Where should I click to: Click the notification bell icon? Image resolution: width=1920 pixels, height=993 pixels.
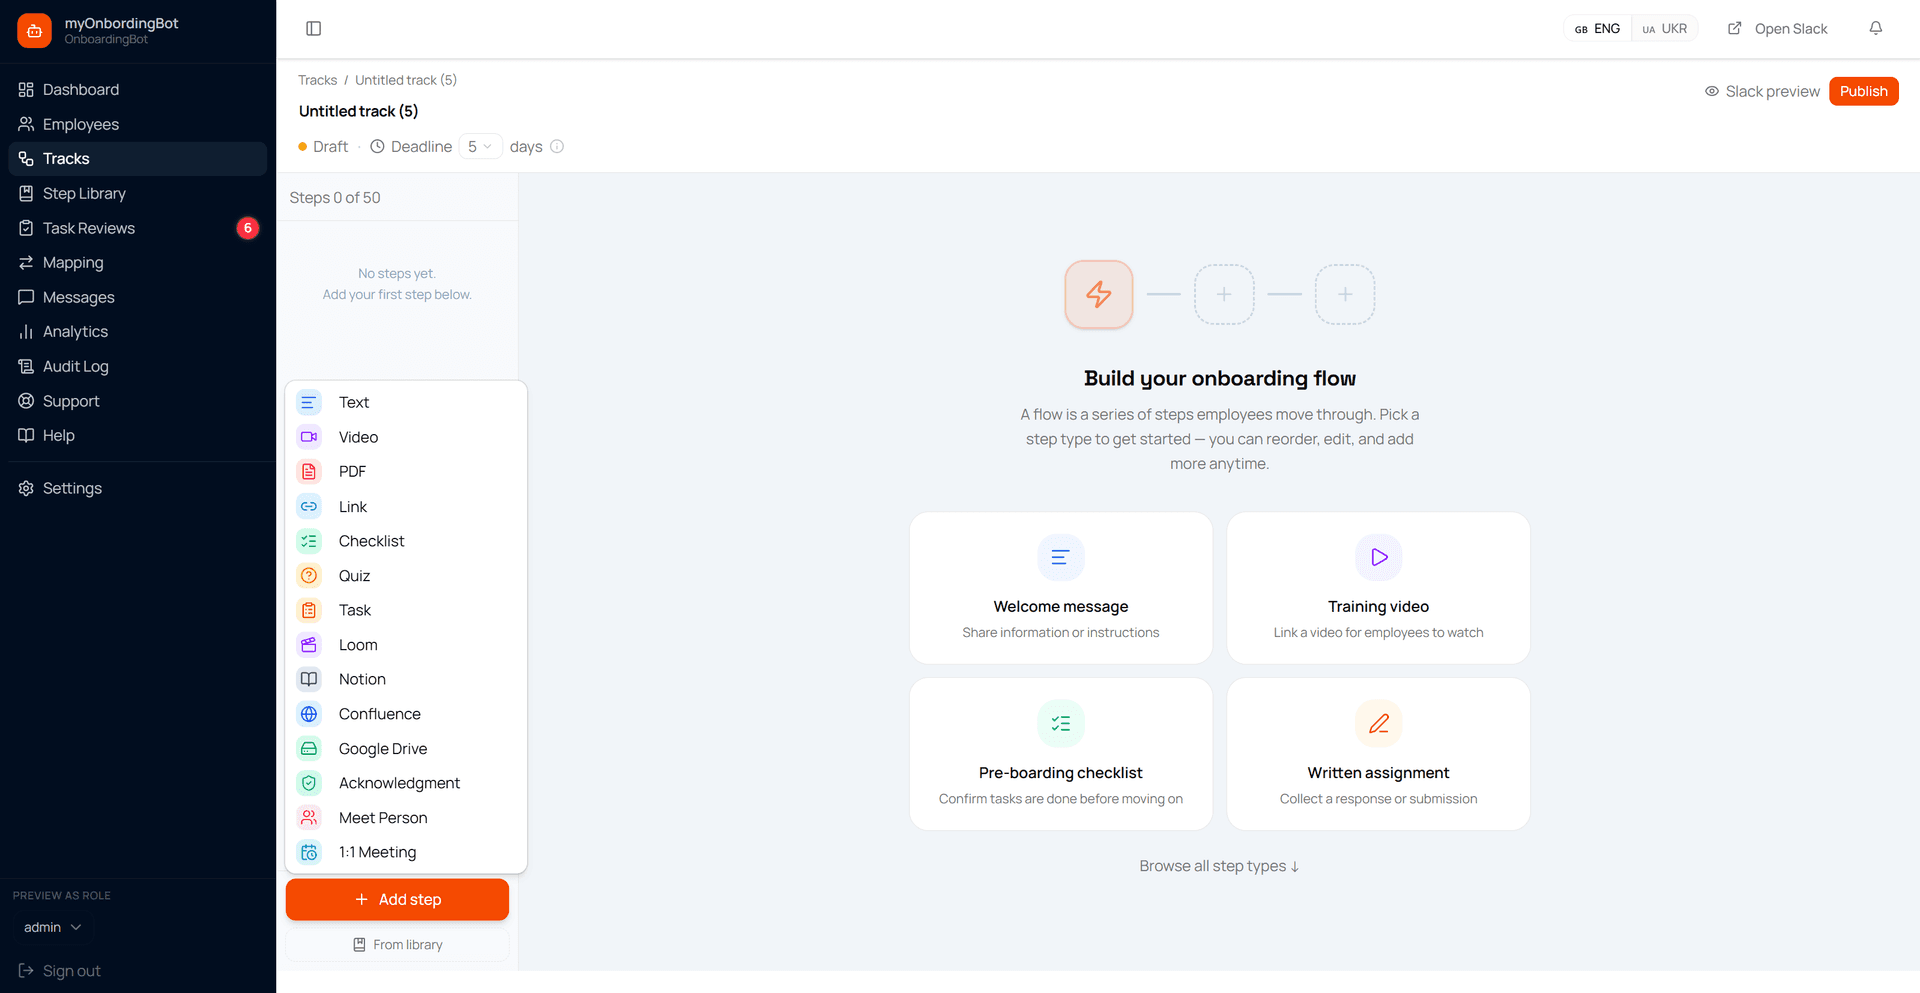point(1876,29)
